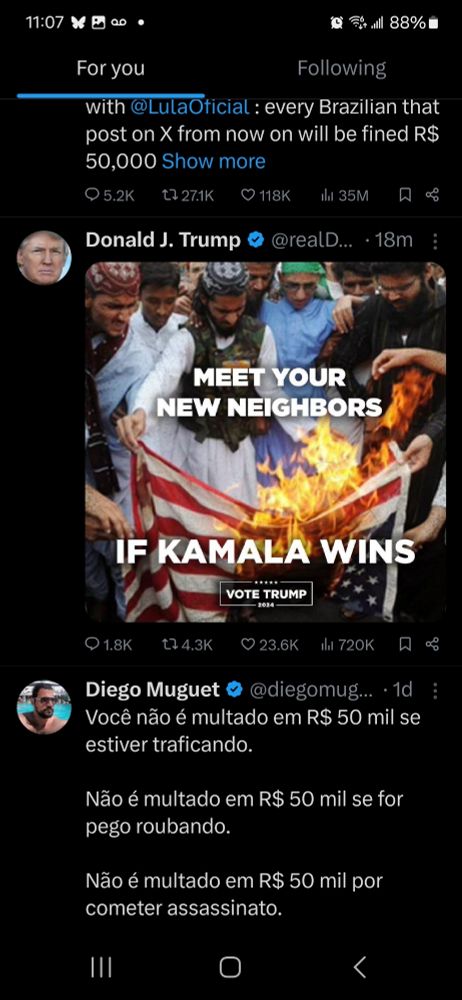Switch to the Following tab

click(341, 68)
